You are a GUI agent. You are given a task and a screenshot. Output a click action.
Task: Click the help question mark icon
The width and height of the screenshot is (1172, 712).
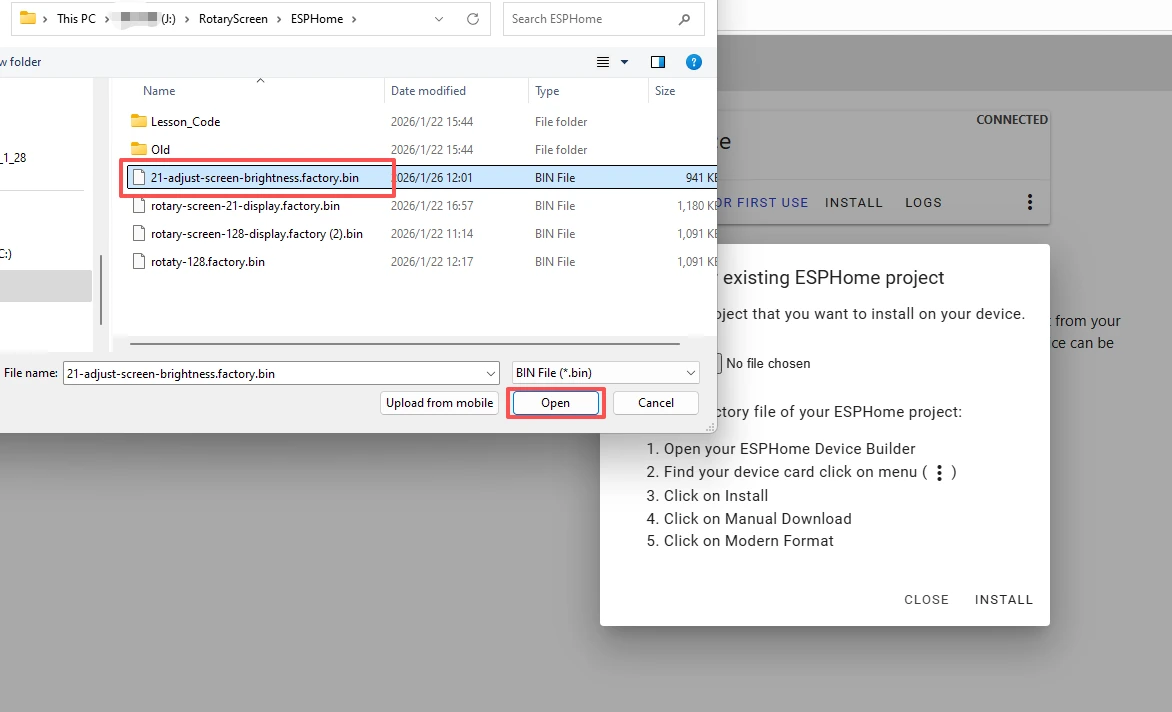click(694, 62)
